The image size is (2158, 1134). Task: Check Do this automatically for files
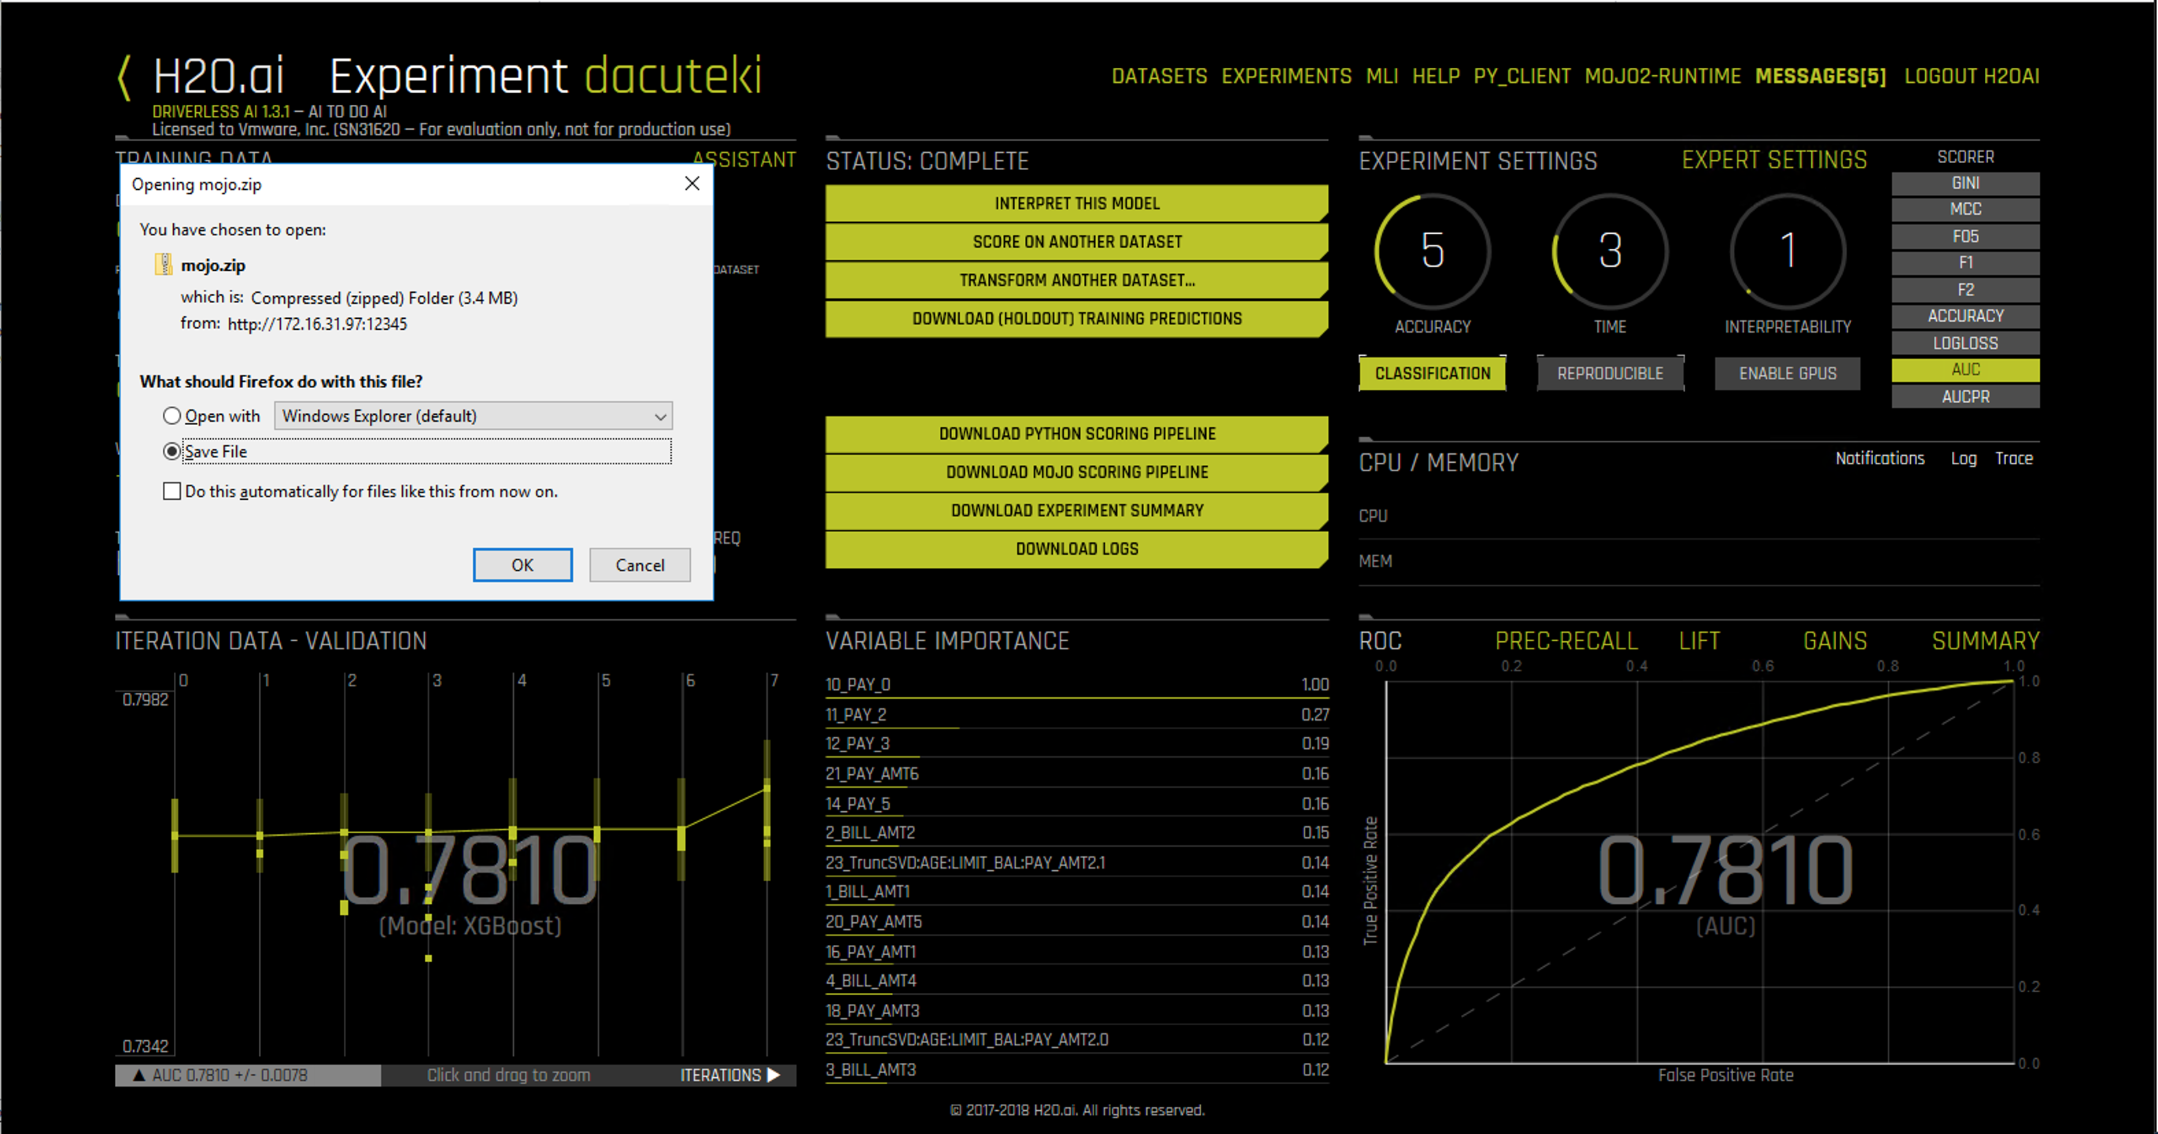pos(172,491)
